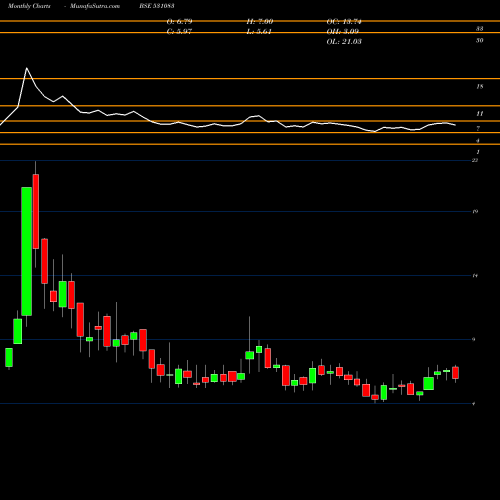
Task: Click the '30' upper axis label
Action: tap(479, 40)
